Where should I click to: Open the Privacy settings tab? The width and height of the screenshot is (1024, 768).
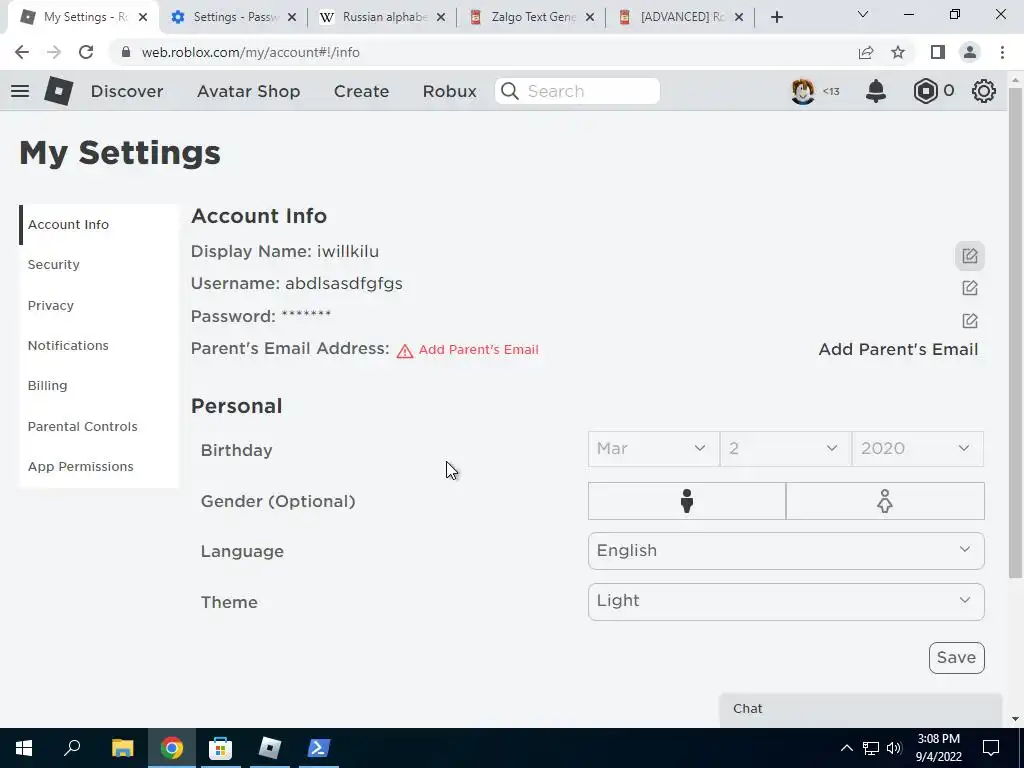tap(99, 306)
